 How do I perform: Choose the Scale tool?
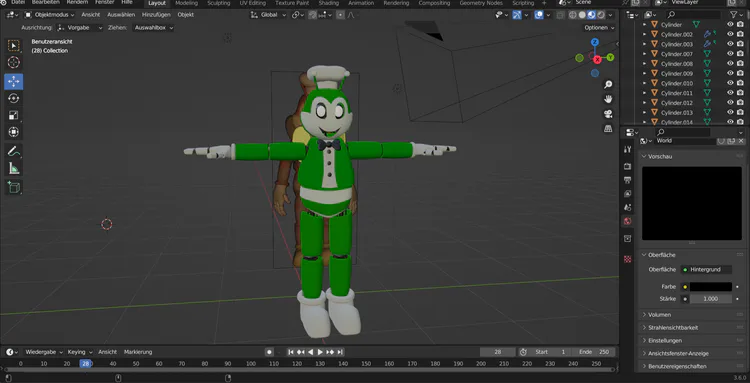pos(13,115)
